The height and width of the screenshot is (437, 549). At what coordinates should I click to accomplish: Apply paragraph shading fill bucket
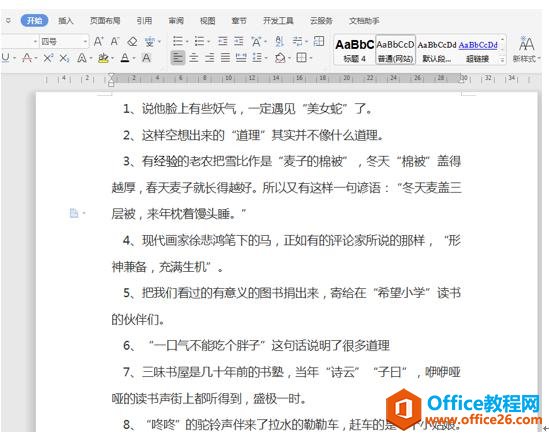pos(280,57)
